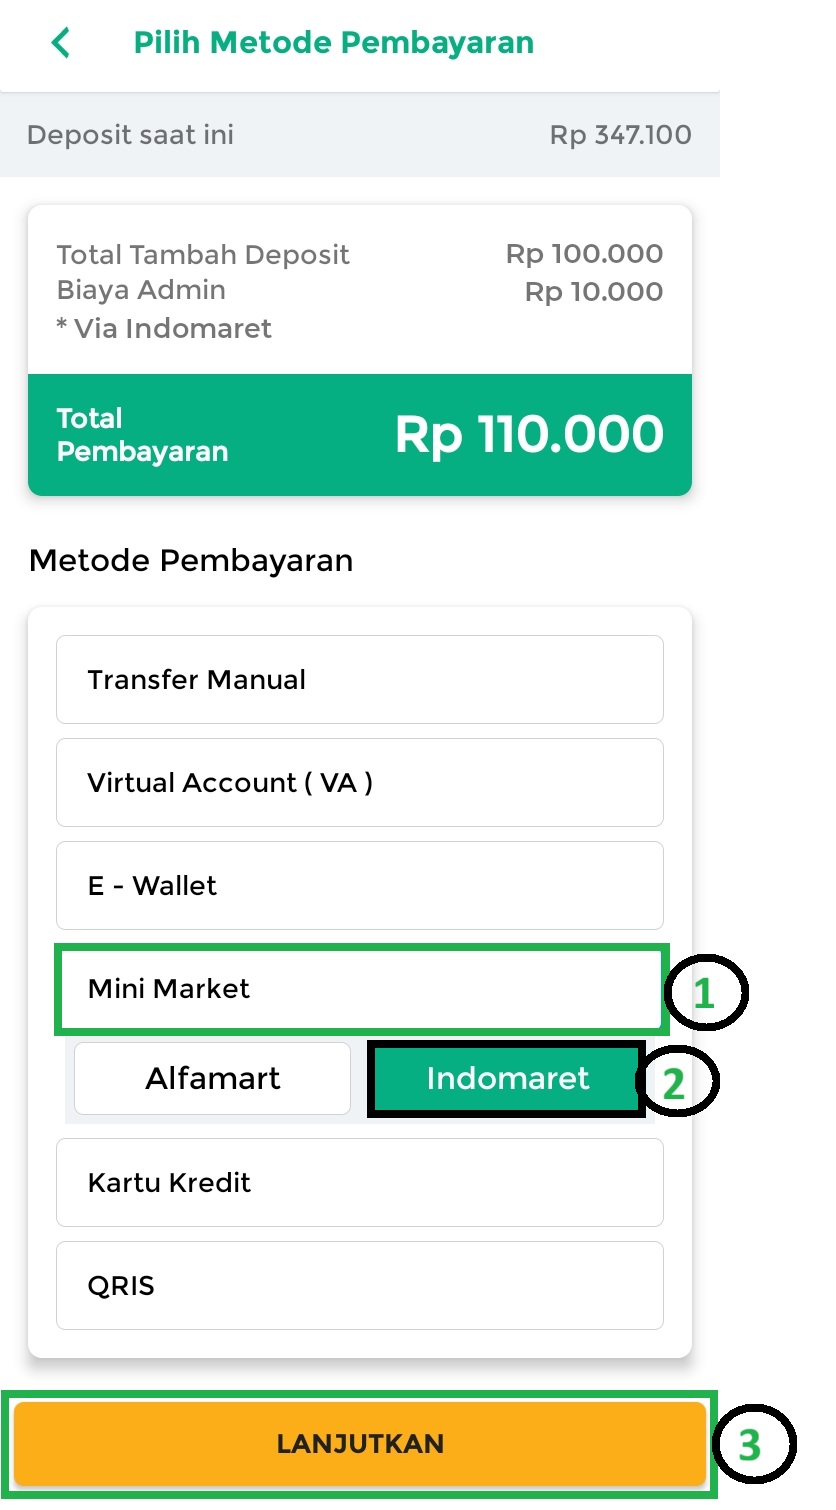836x1510 pixels.
Task: Expand the Transfer Manual payment method
Action: (x=359, y=680)
